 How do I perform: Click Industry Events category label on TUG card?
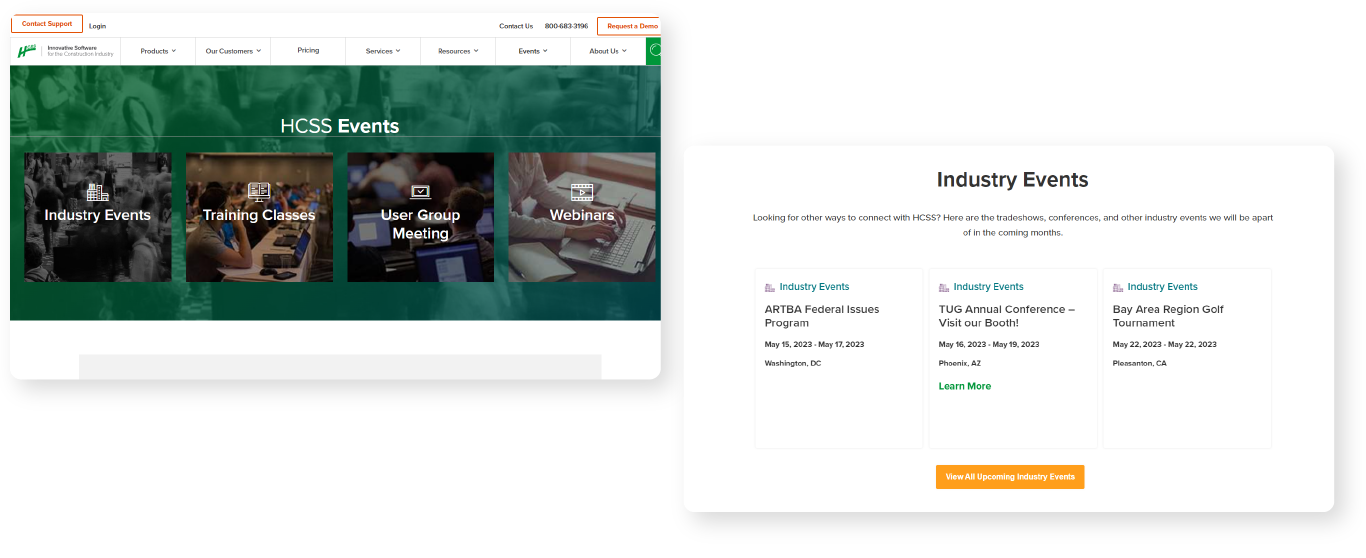pyautogui.click(x=989, y=287)
